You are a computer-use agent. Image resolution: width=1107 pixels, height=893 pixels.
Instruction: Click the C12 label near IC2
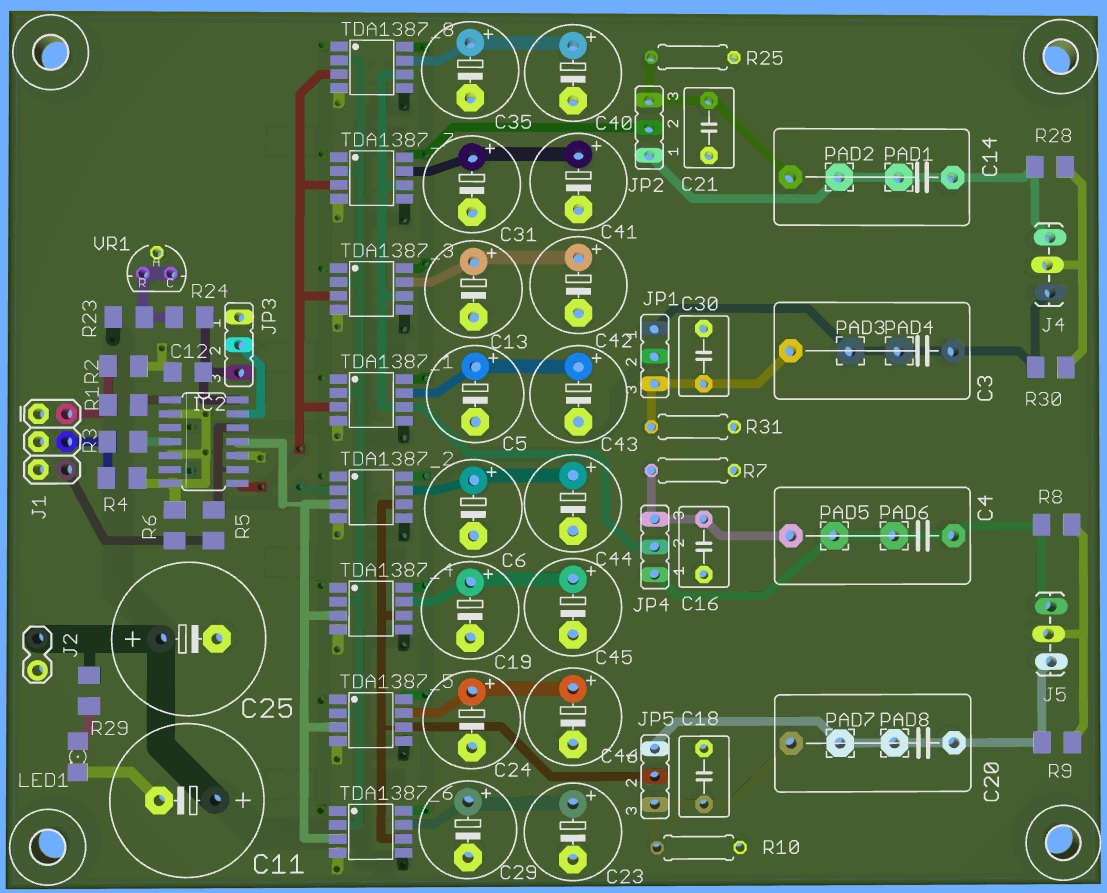click(x=189, y=352)
